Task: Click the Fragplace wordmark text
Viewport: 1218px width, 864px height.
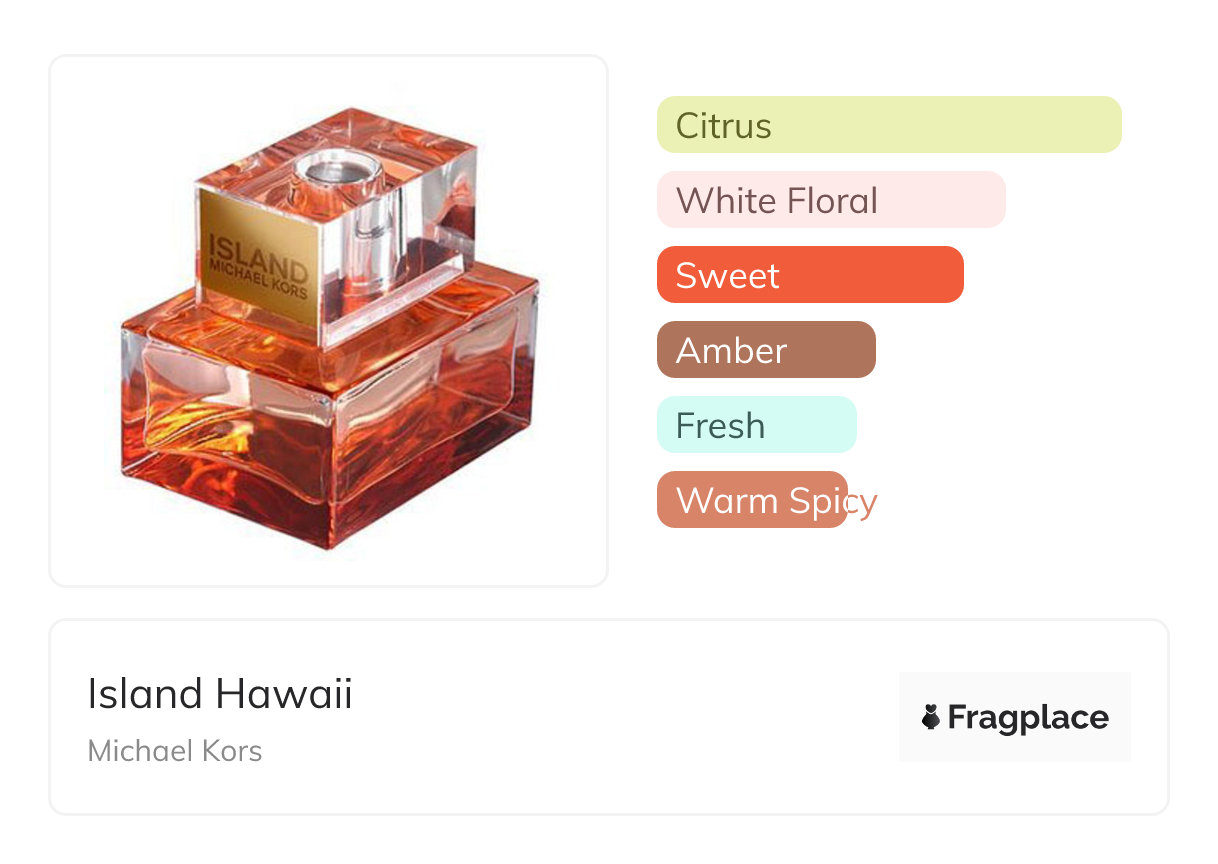Action: [x=1028, y=717]
